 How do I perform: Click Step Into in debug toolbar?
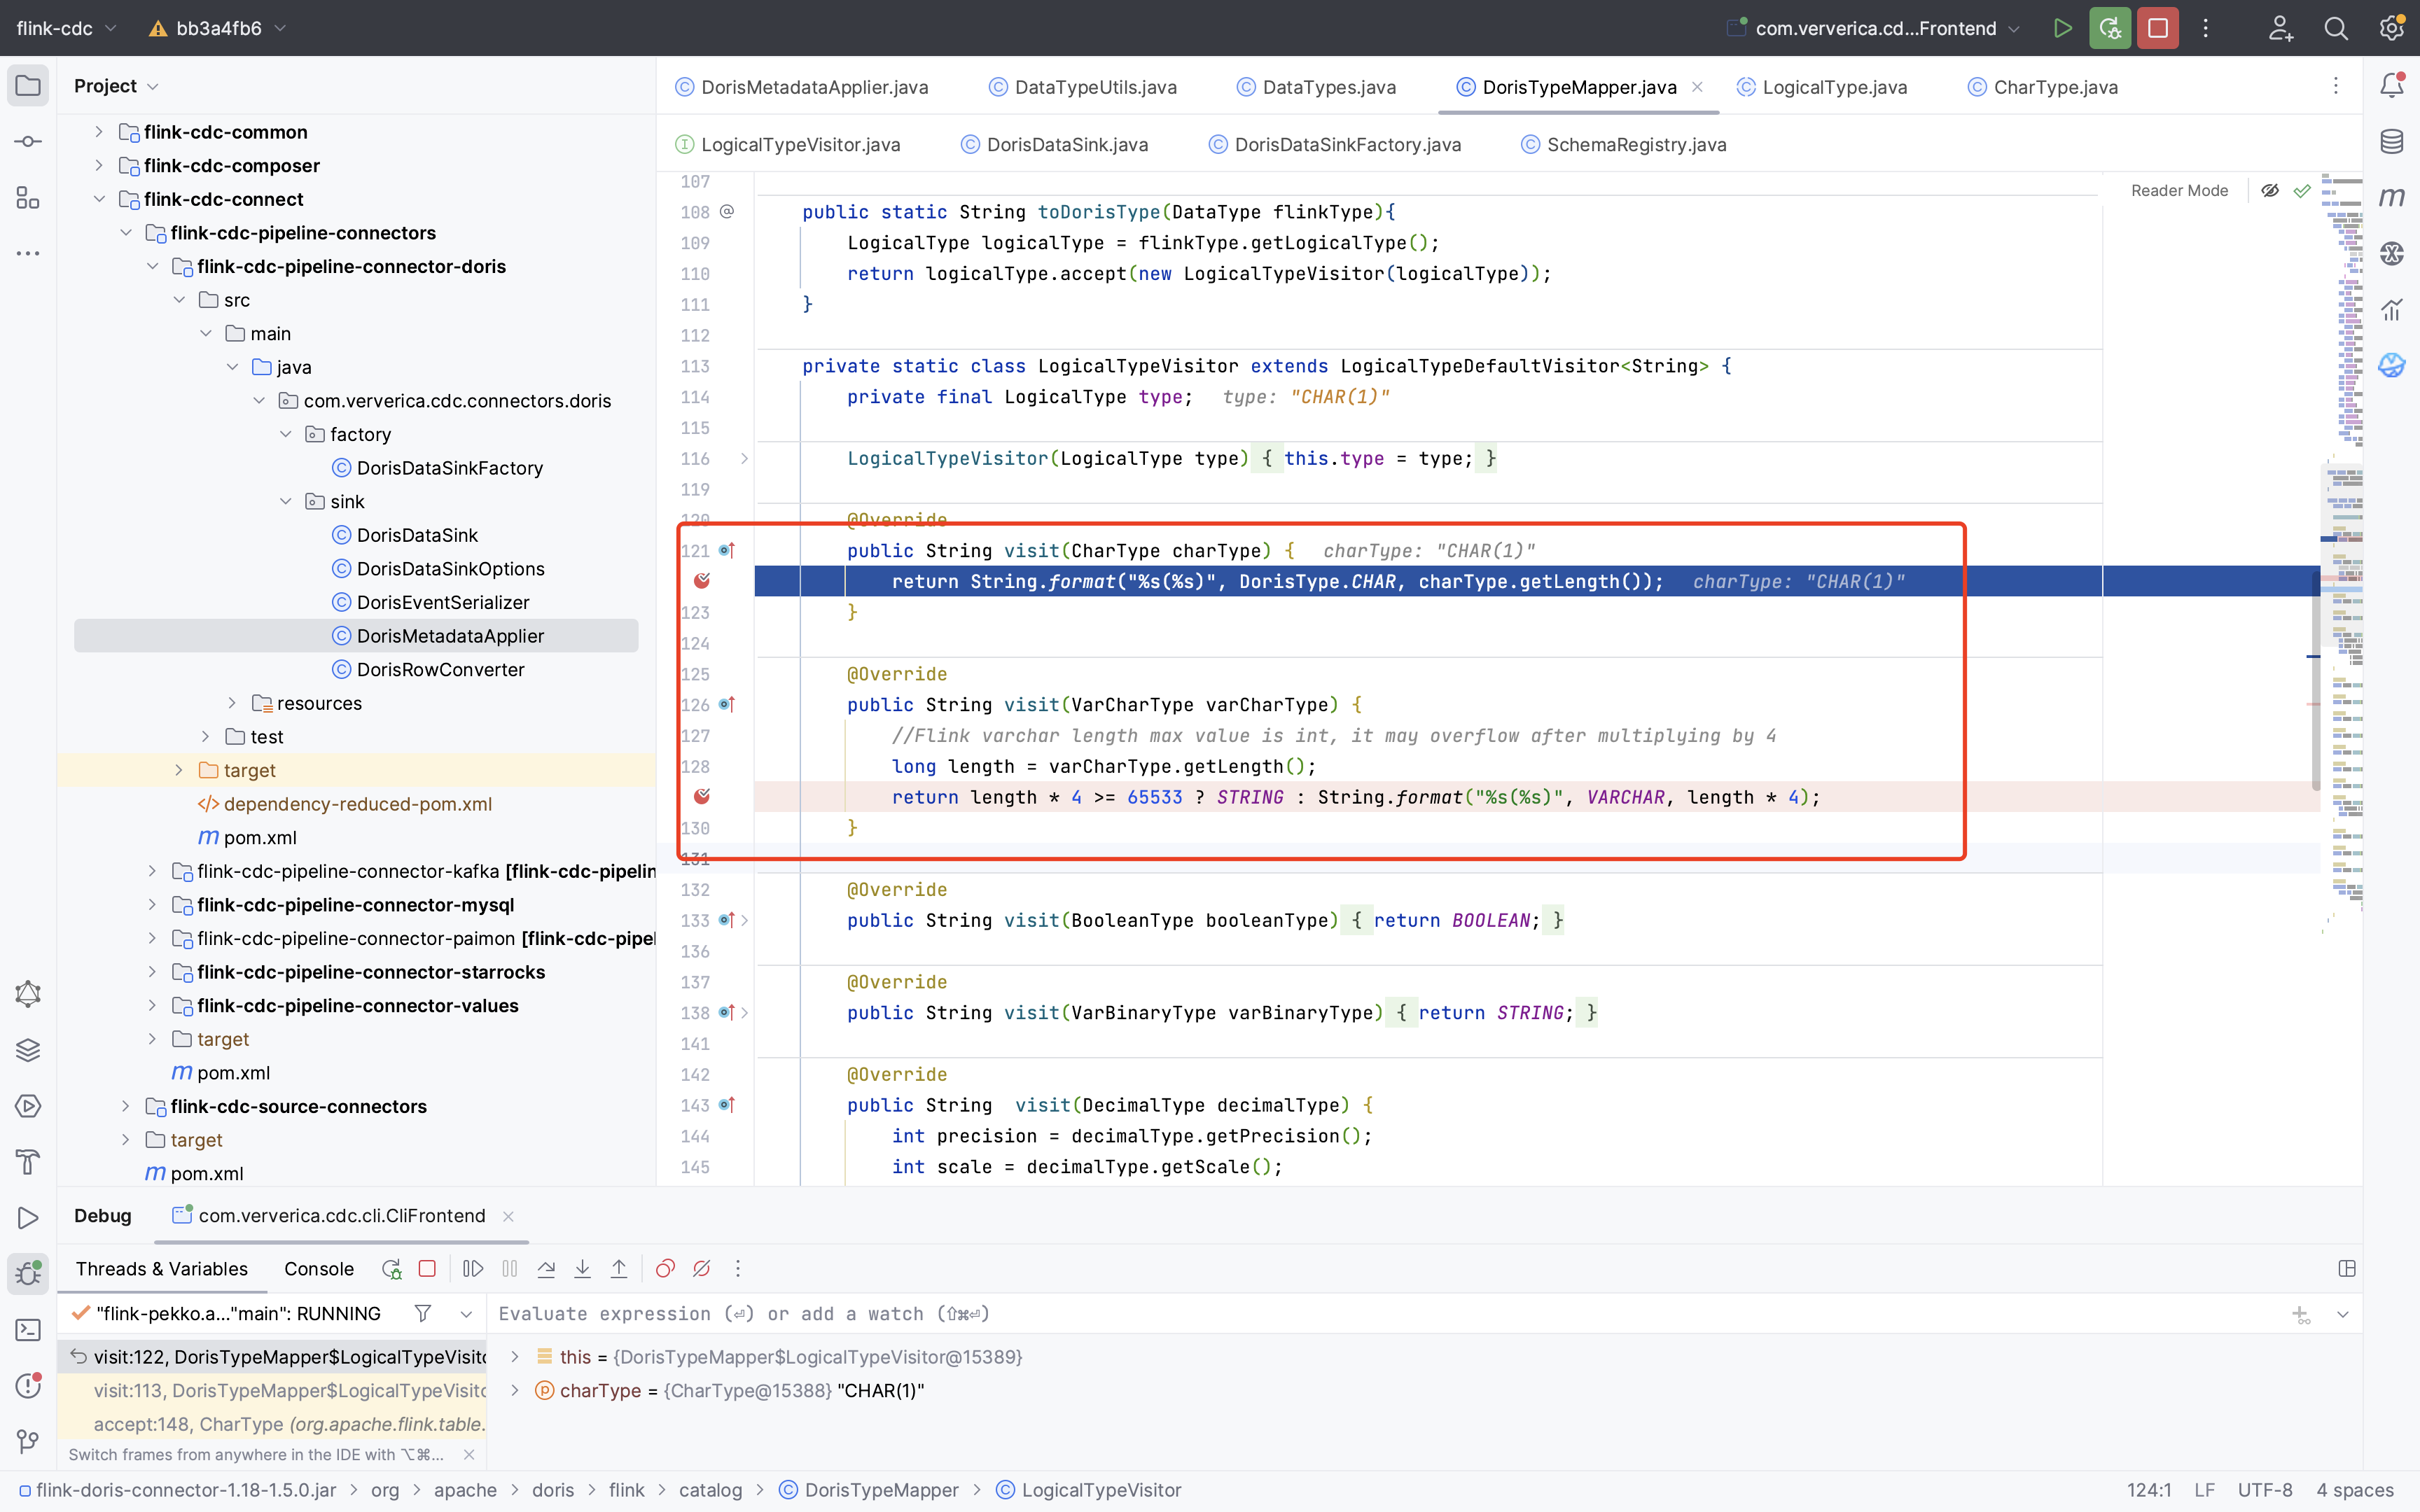click(582, 1269)
